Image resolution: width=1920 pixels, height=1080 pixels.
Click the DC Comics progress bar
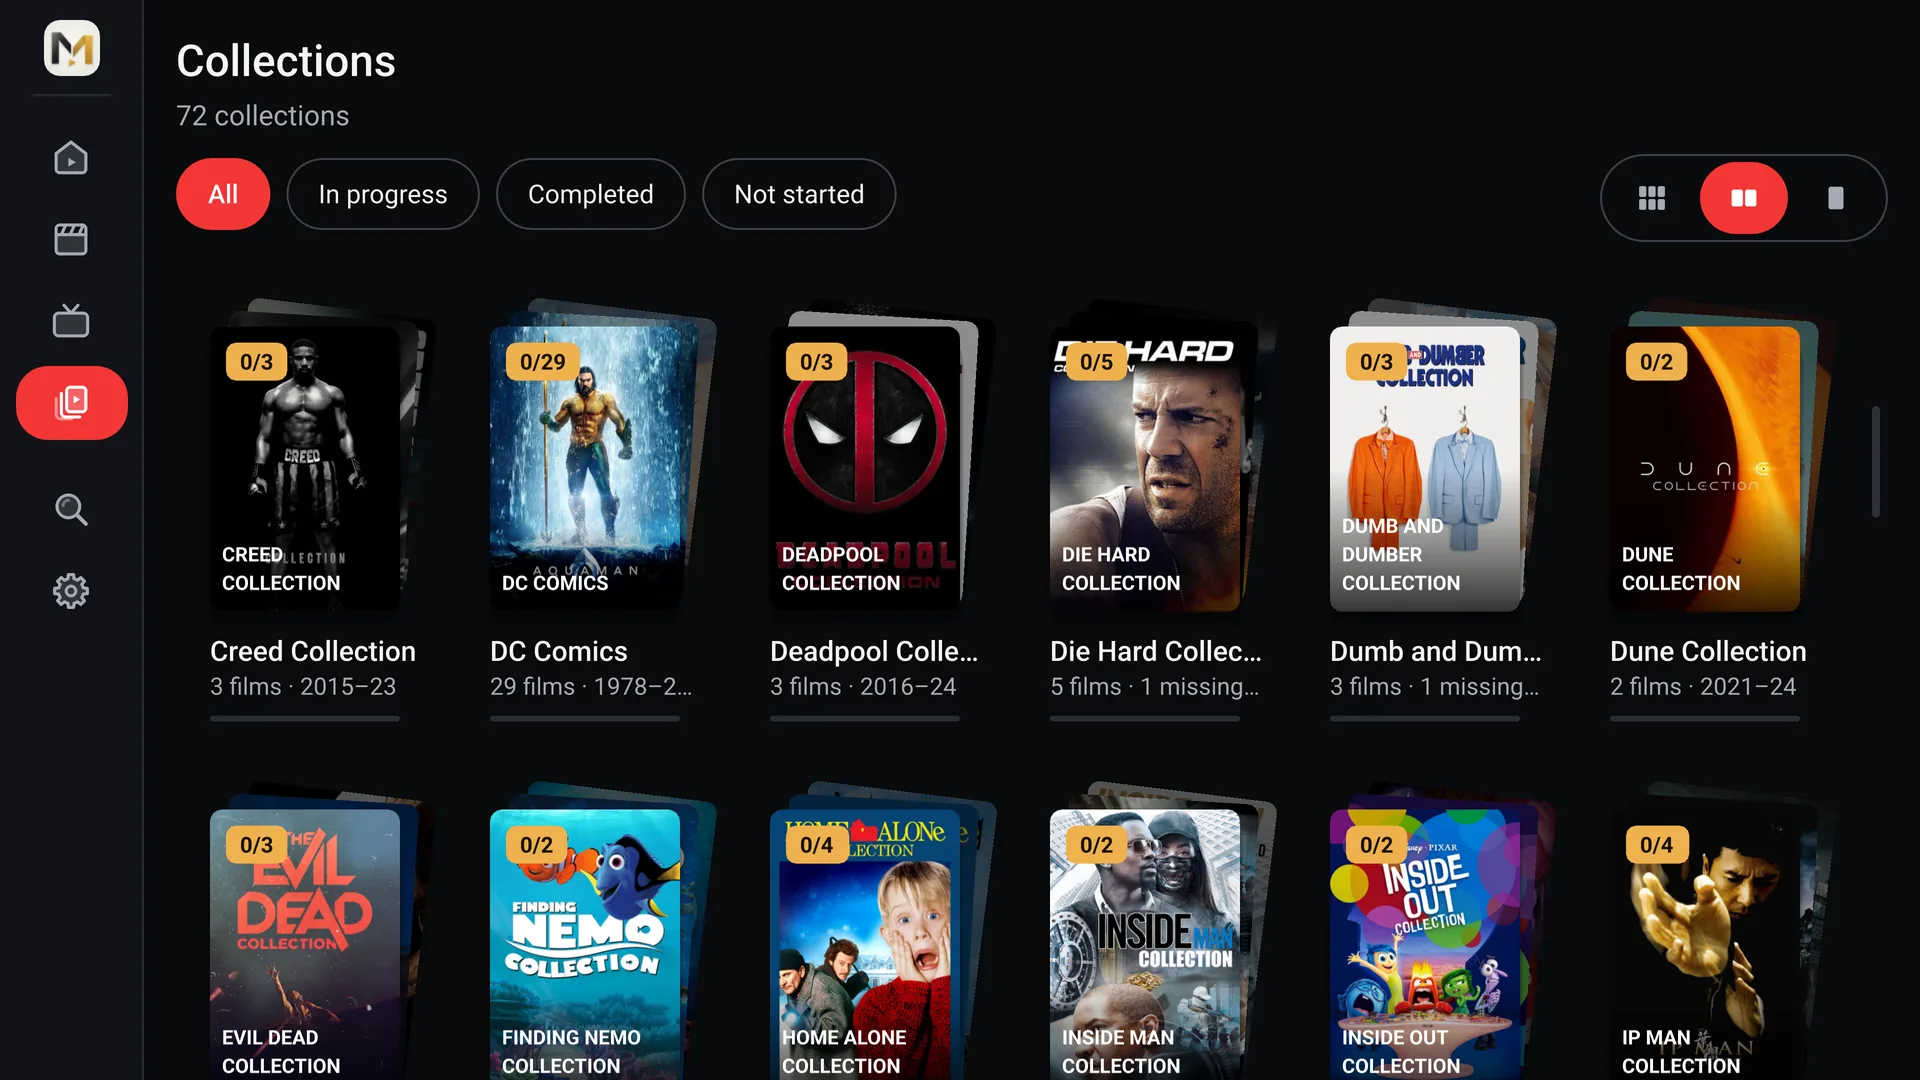[x=585, y=718]
